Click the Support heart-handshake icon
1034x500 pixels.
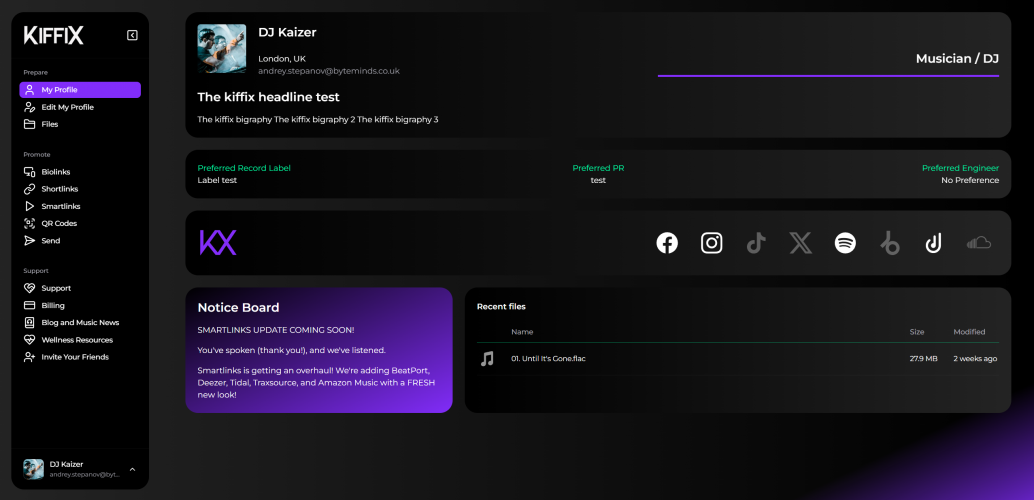(x=30, y=288)
